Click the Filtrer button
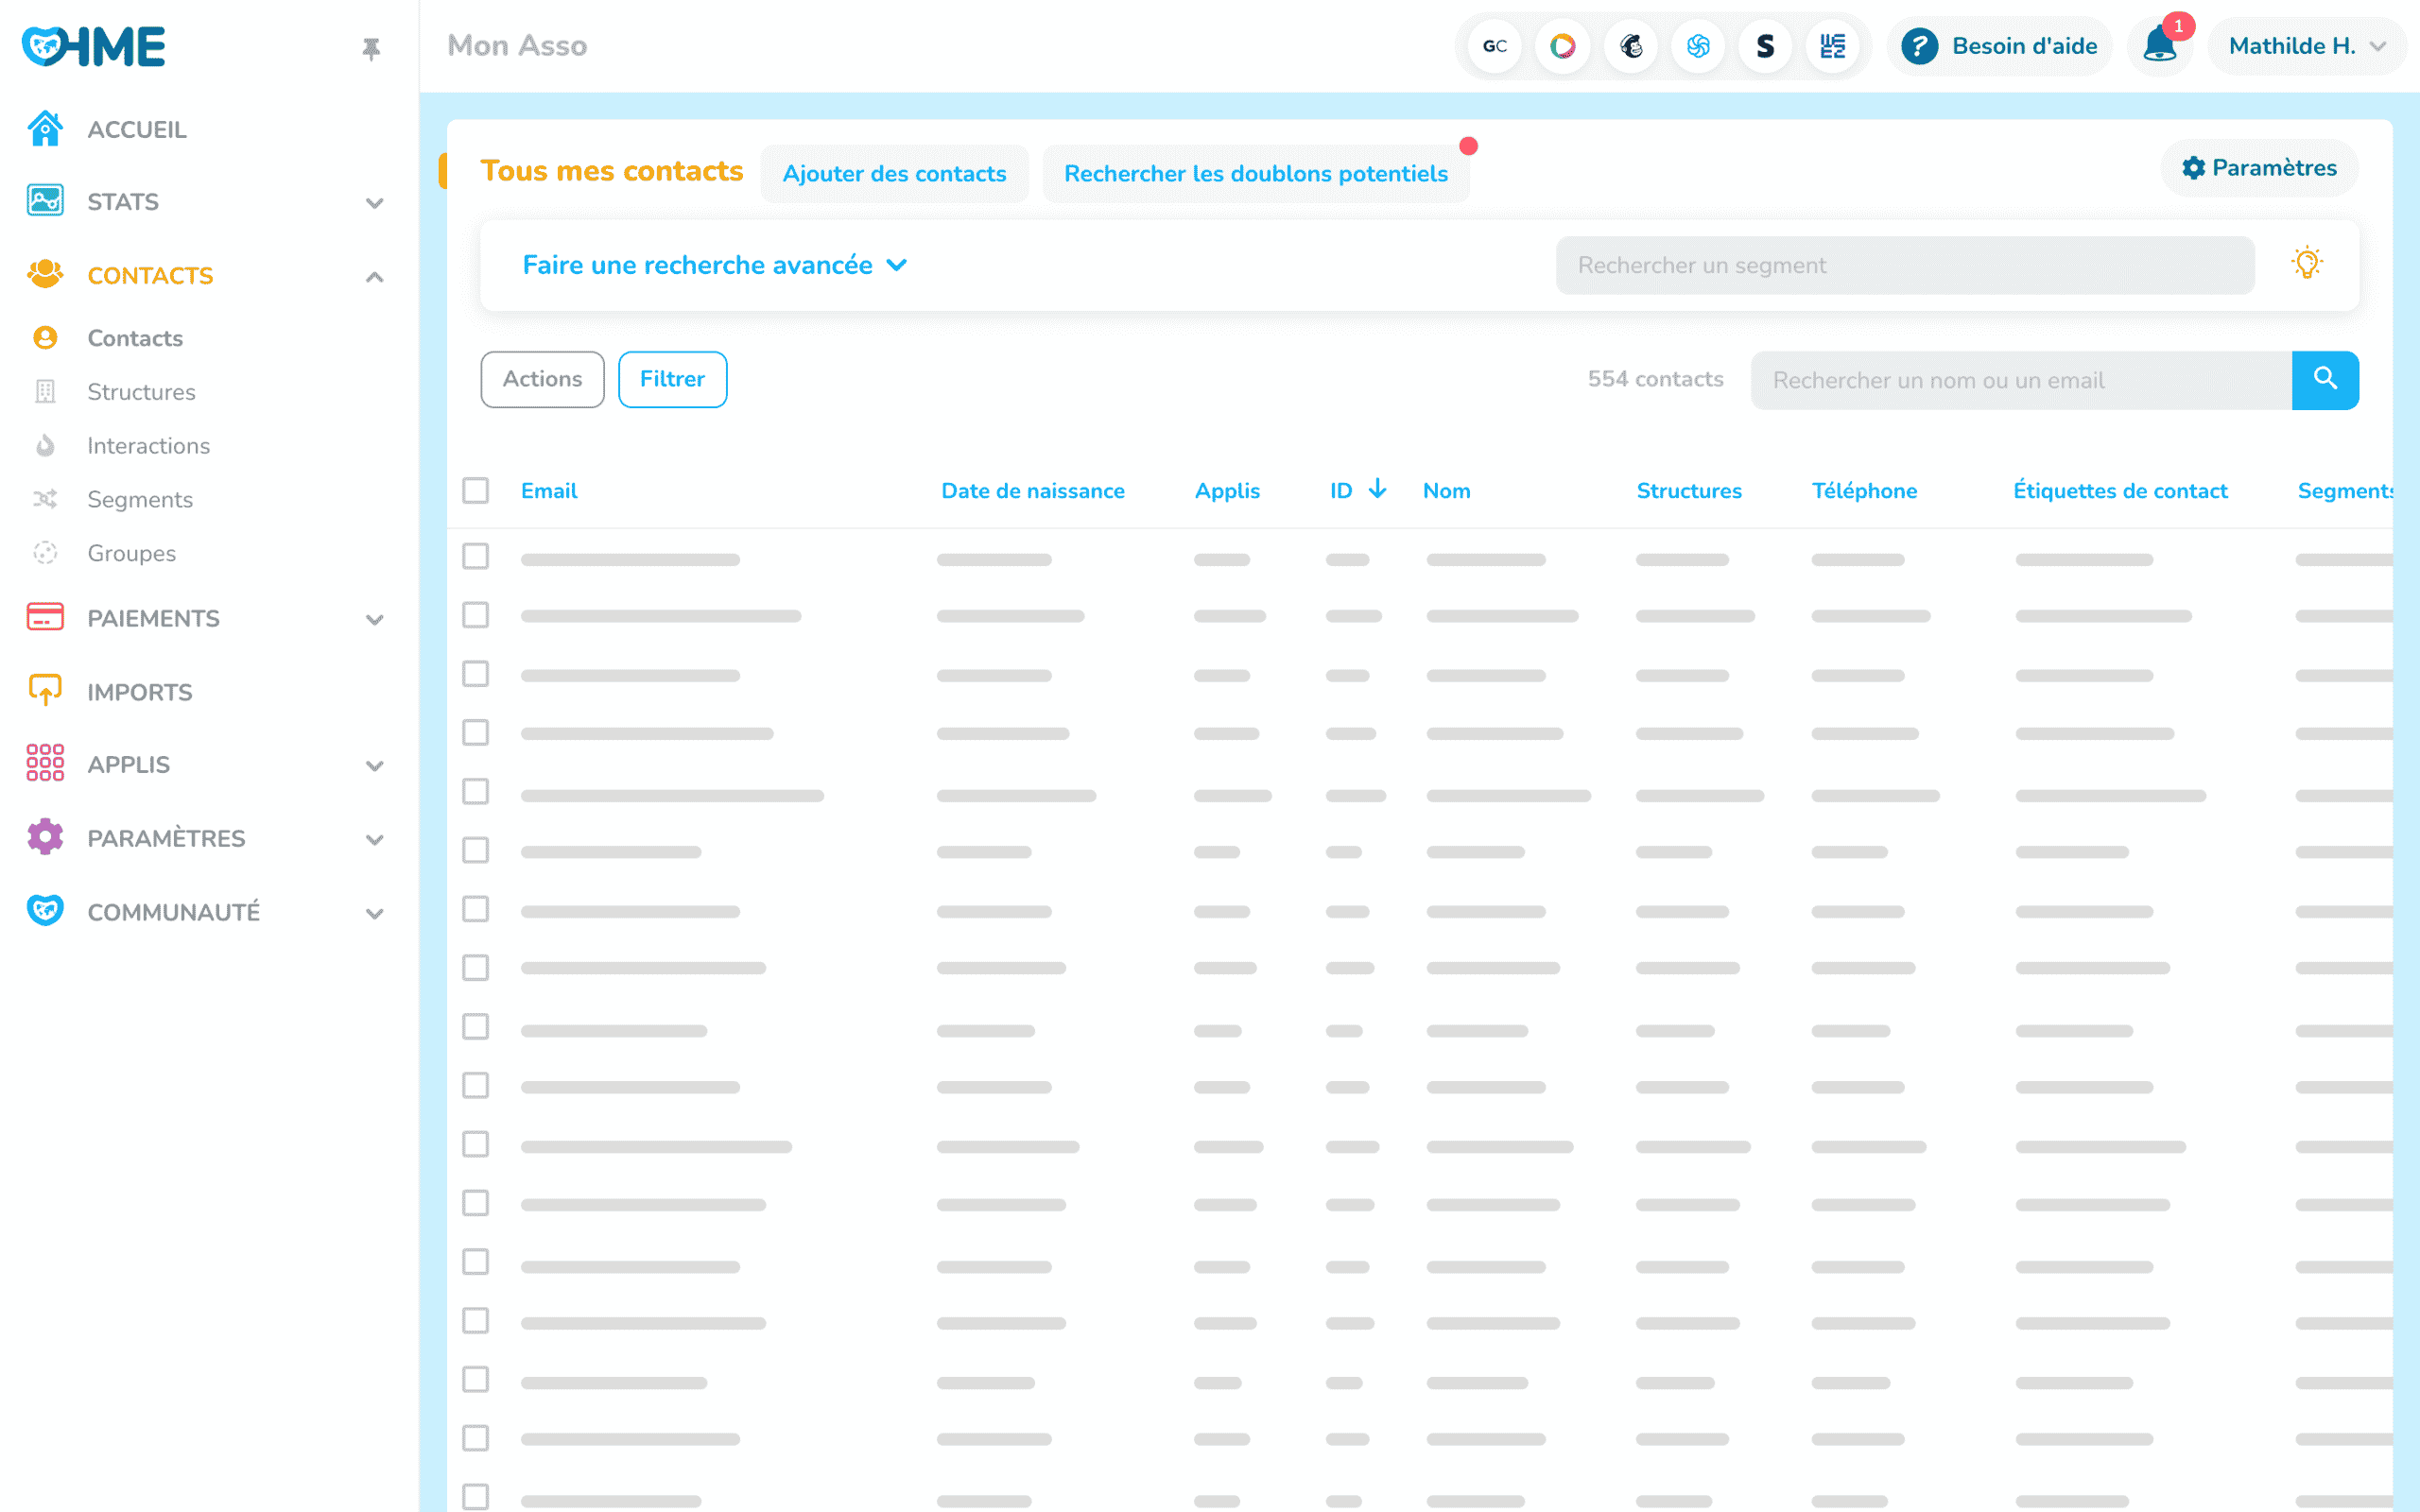The height and width of the screenshot is (1512, 2420). coord(672,379)
